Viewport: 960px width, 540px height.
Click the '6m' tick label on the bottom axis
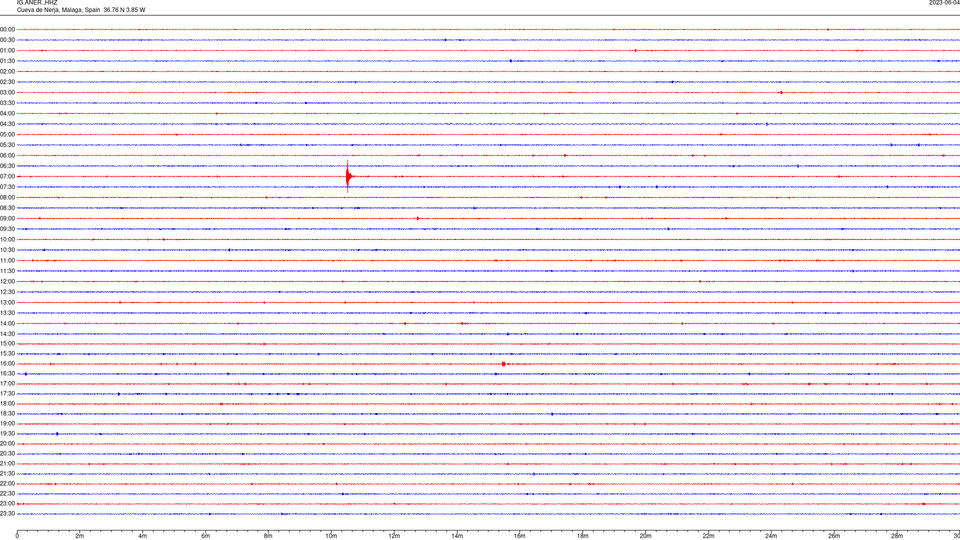point(206,536)
